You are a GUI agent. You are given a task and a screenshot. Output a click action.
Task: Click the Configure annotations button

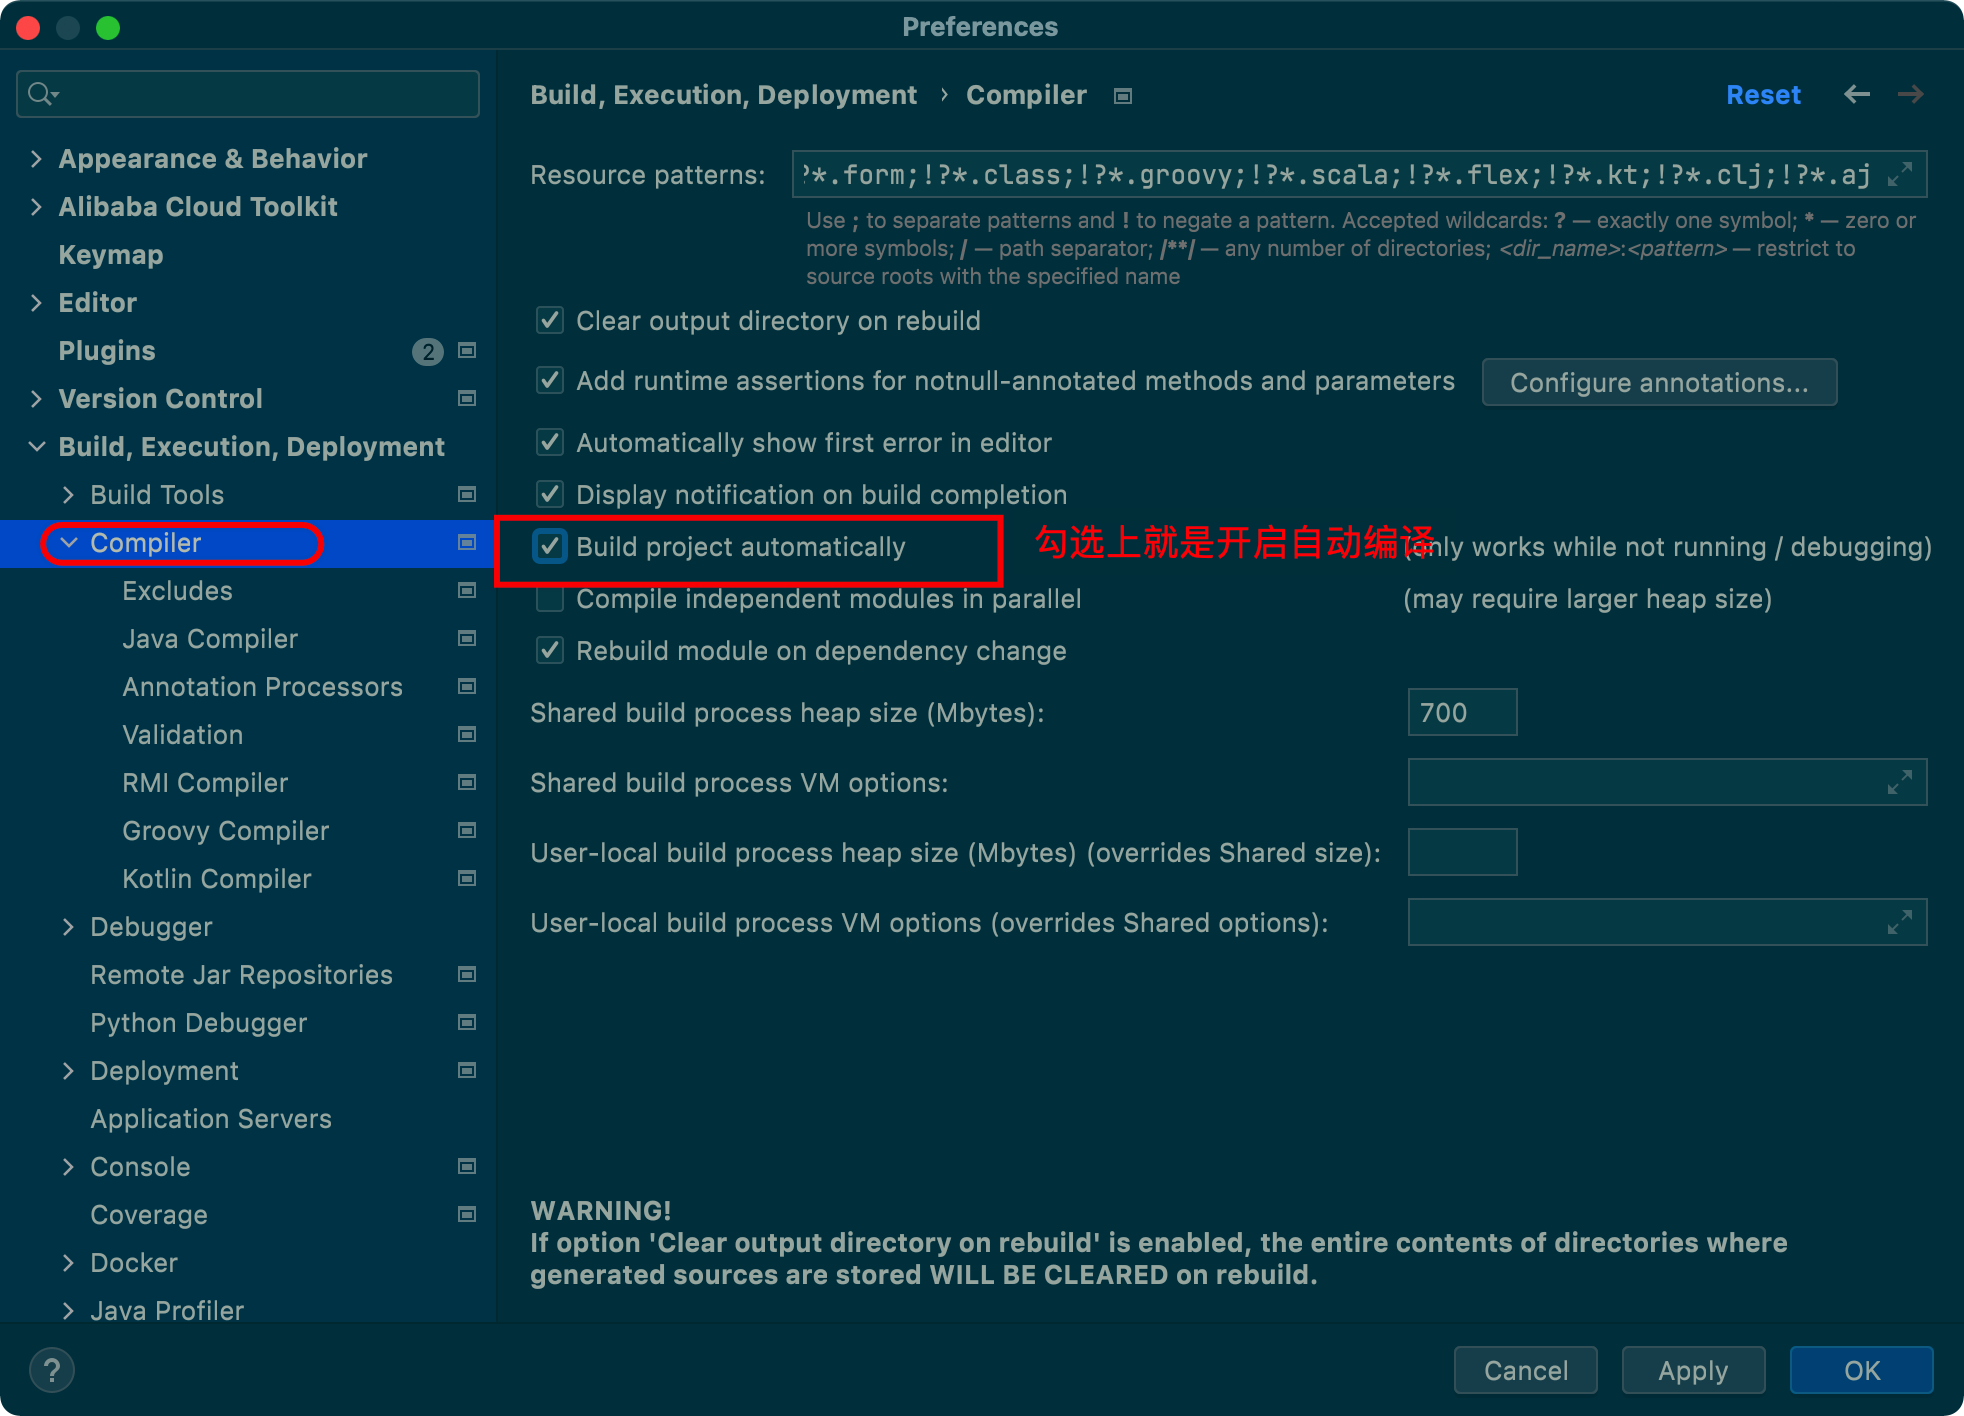pyautogui.click(x=1658, y=383)
